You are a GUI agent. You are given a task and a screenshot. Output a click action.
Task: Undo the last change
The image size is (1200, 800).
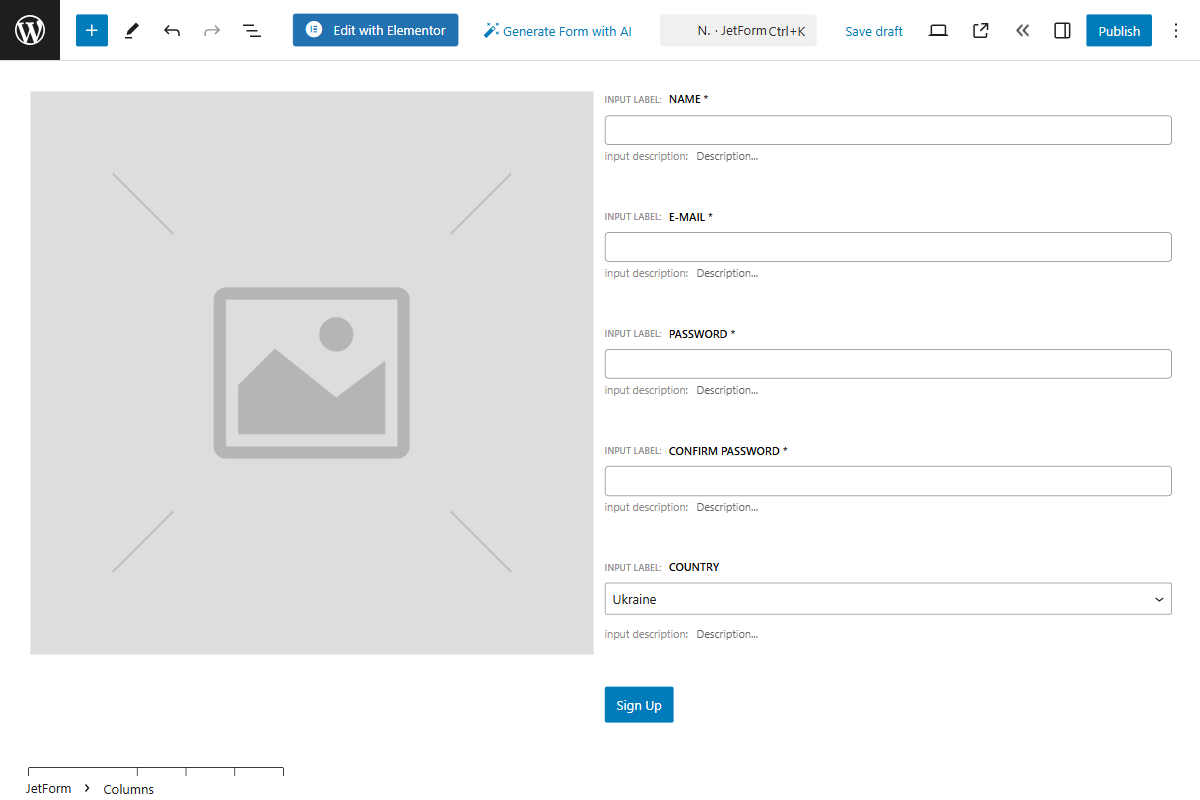171,30
